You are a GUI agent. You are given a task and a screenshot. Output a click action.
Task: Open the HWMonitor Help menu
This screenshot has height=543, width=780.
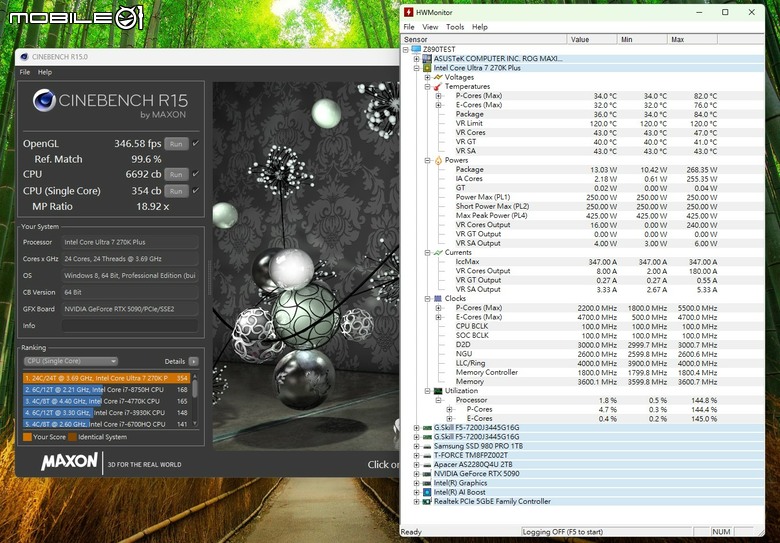tap(480, 27)
